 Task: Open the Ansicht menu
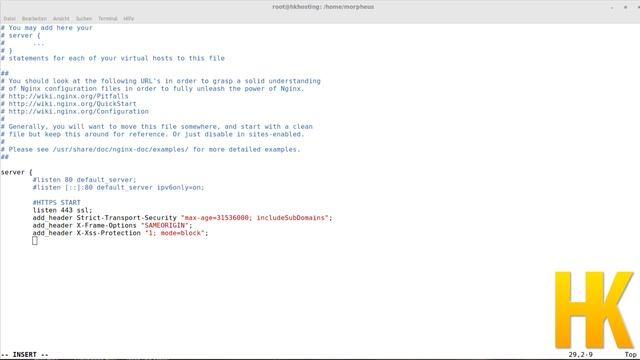(x=61, y=19)
